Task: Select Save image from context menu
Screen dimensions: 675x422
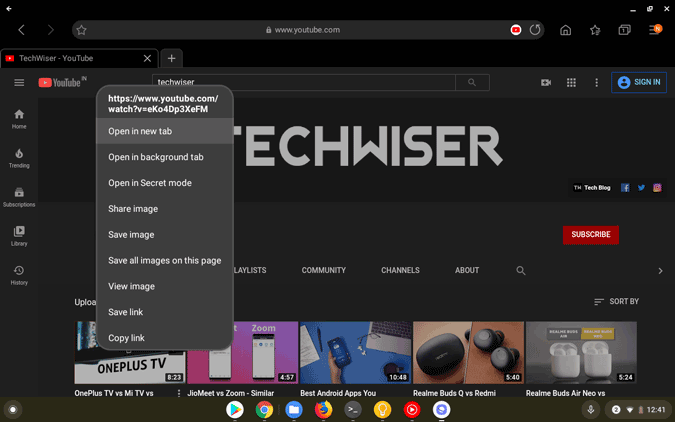Action: tap(165, 234)
